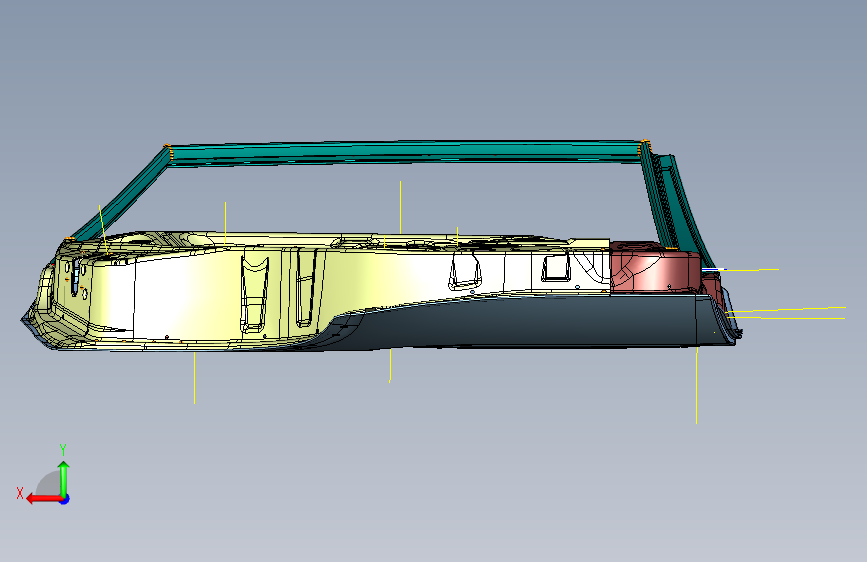Select the pink-red part at the door end
This screenshot has width=867, height=562.
[655, 267]
